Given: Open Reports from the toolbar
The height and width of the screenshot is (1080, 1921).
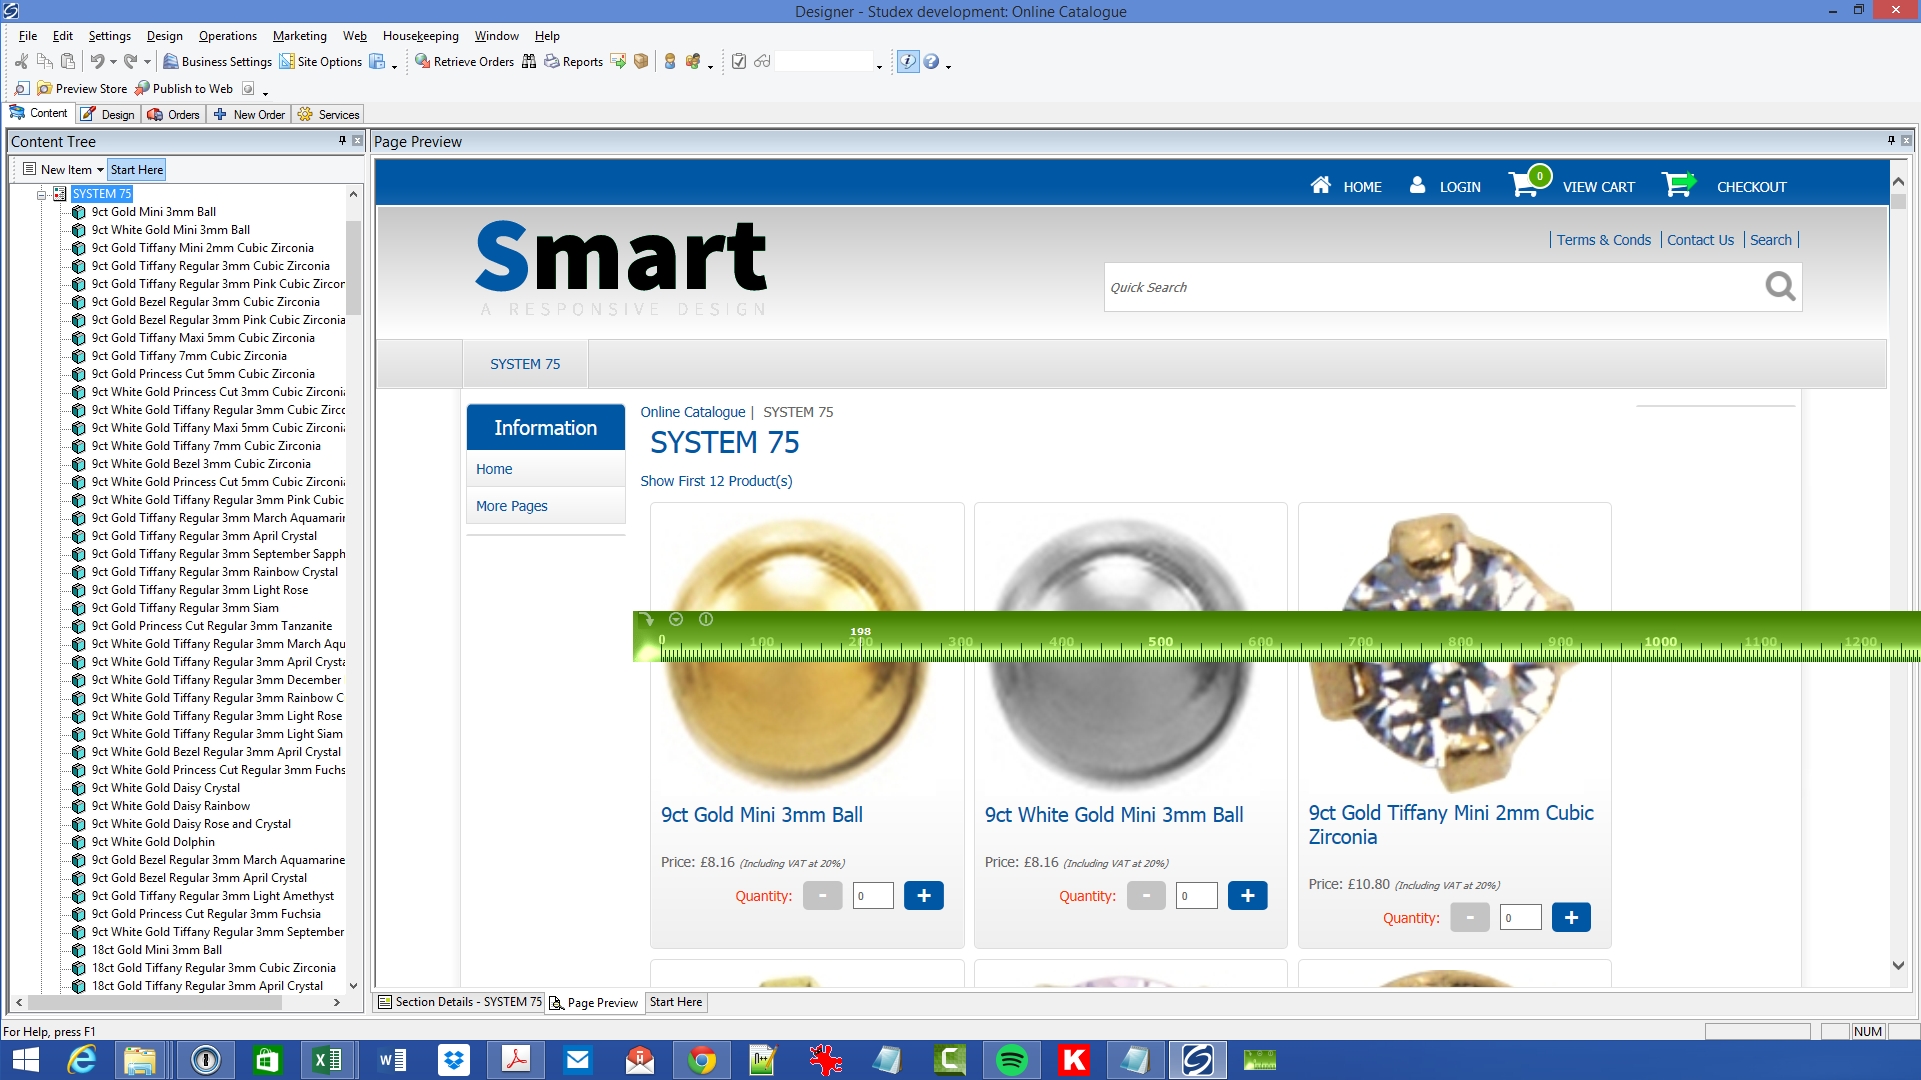Looking at the screenshot, I should 574,62.
